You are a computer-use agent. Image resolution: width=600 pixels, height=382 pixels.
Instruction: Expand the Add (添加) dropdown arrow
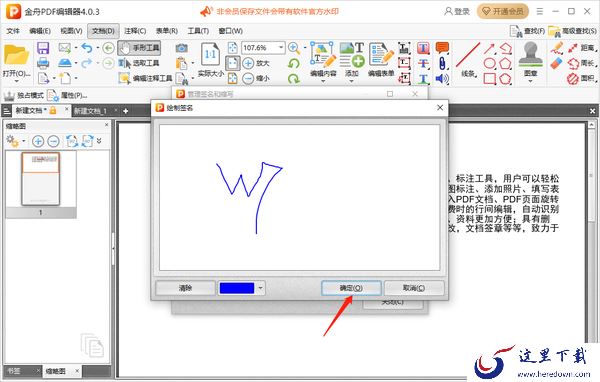point(352,81)
